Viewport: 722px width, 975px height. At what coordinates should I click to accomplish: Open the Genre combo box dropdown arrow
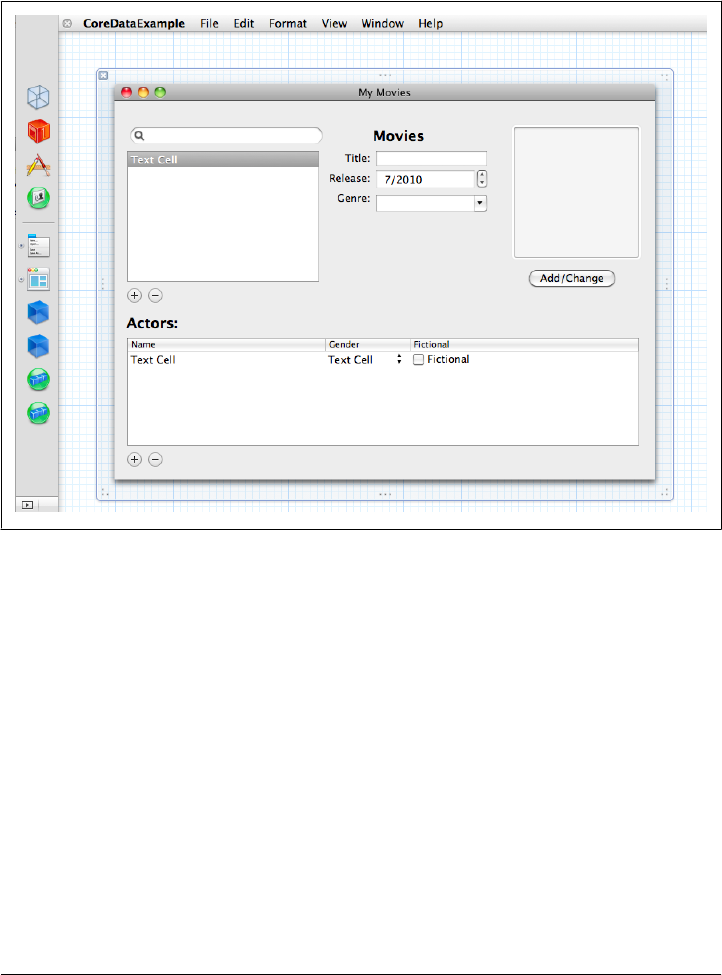(x=480, y=203)
